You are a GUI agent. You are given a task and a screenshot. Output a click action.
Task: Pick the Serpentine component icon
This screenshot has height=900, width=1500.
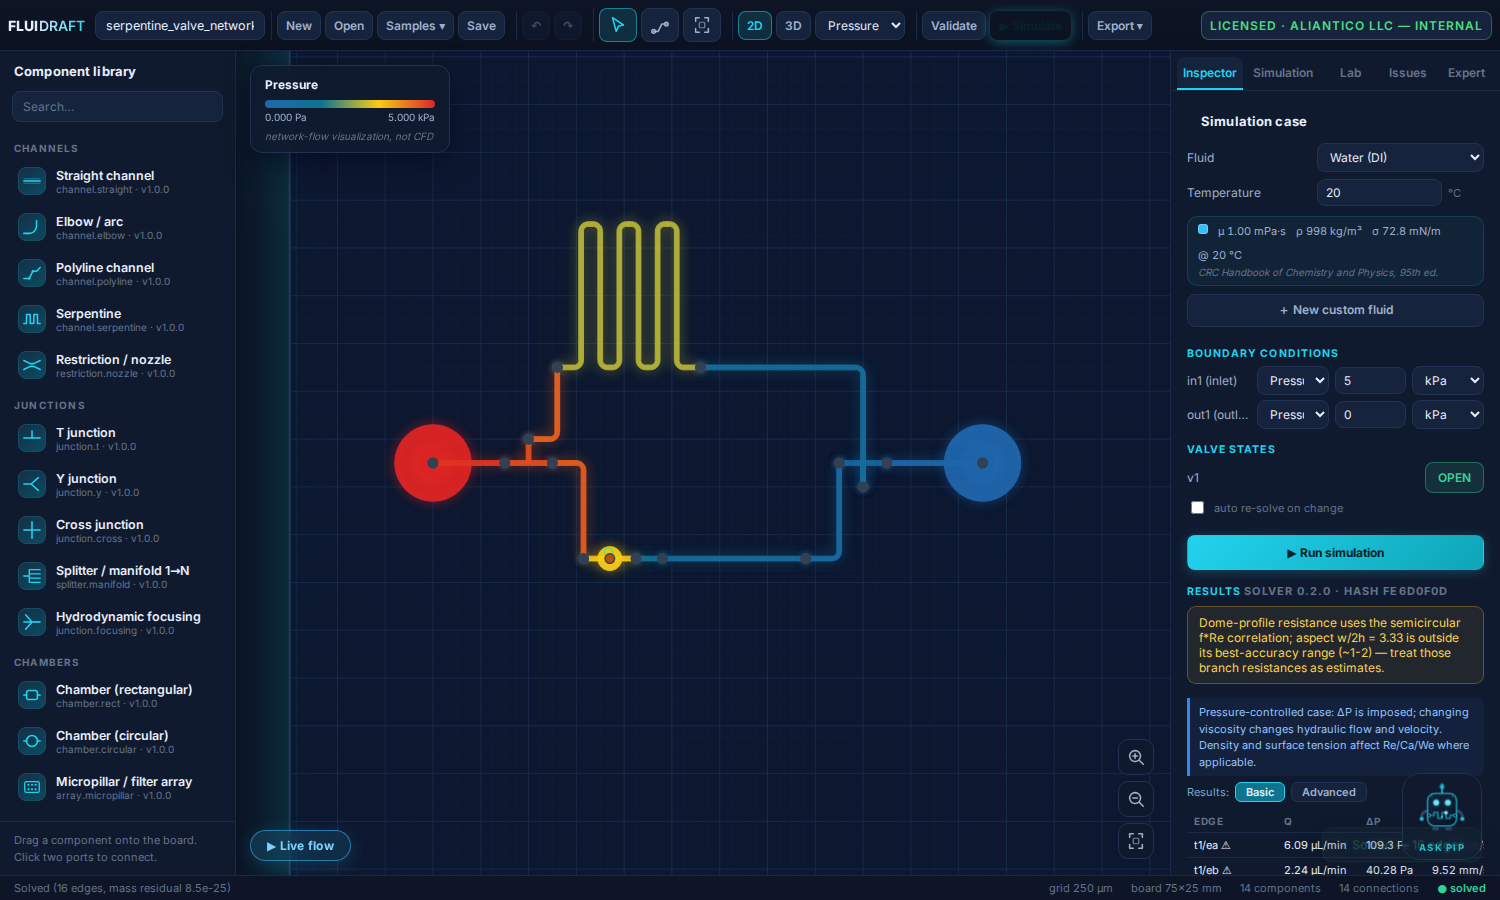click(32, 319)
